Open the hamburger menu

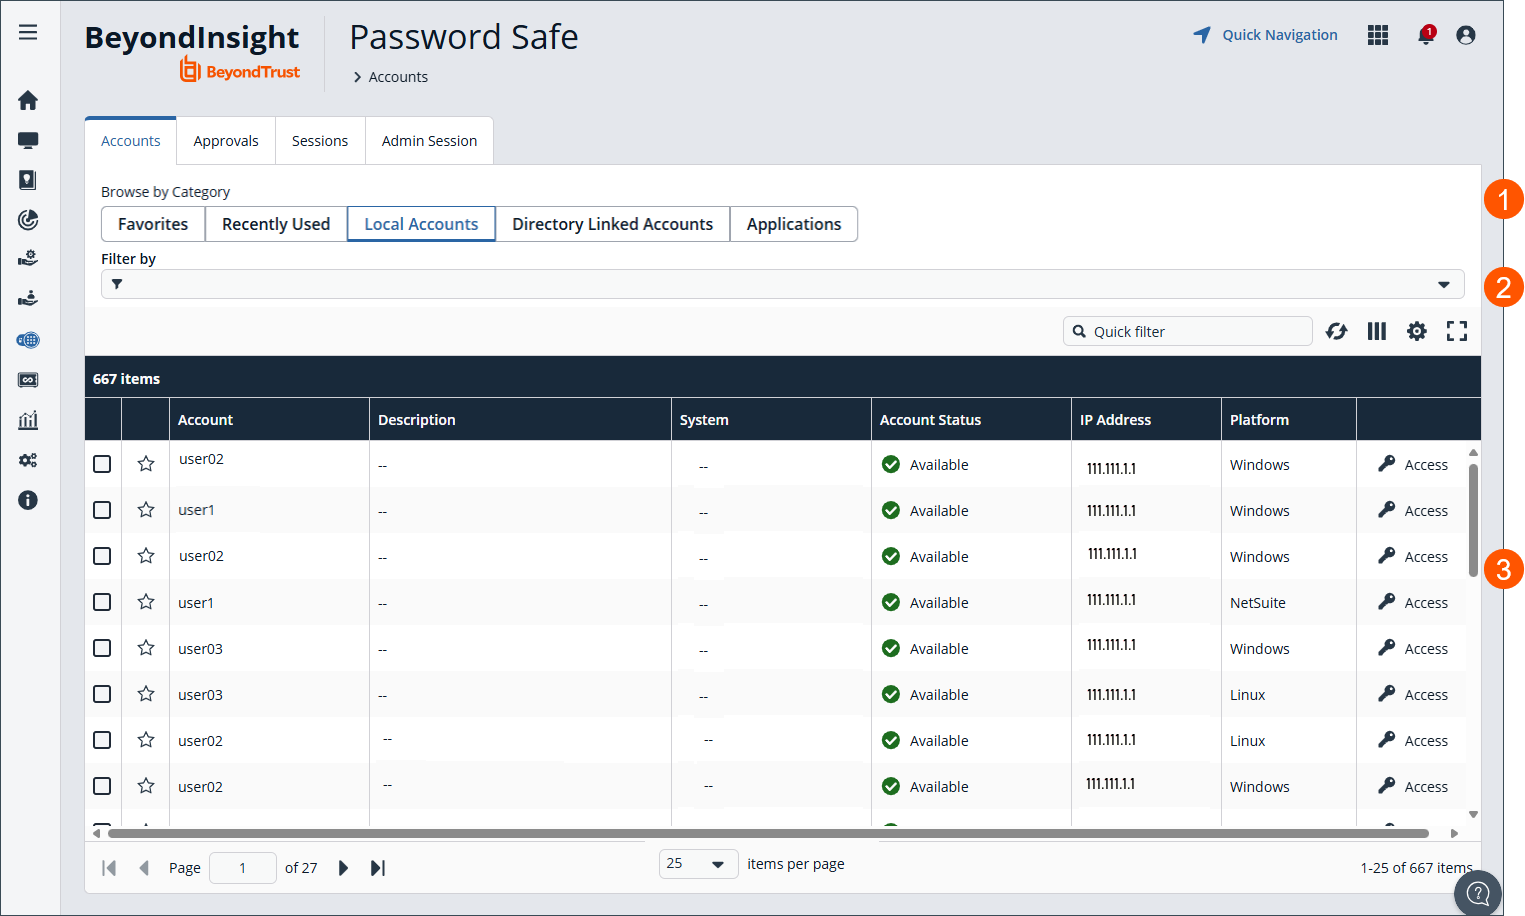click(28, 32)
